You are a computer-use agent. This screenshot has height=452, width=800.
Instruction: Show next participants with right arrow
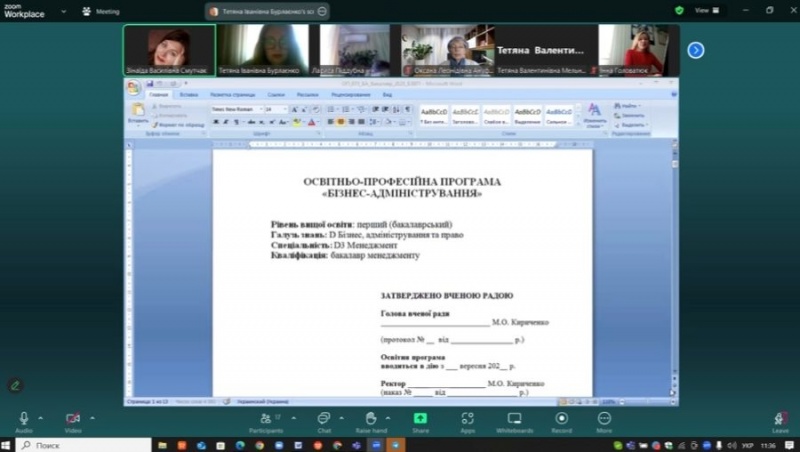696,50
